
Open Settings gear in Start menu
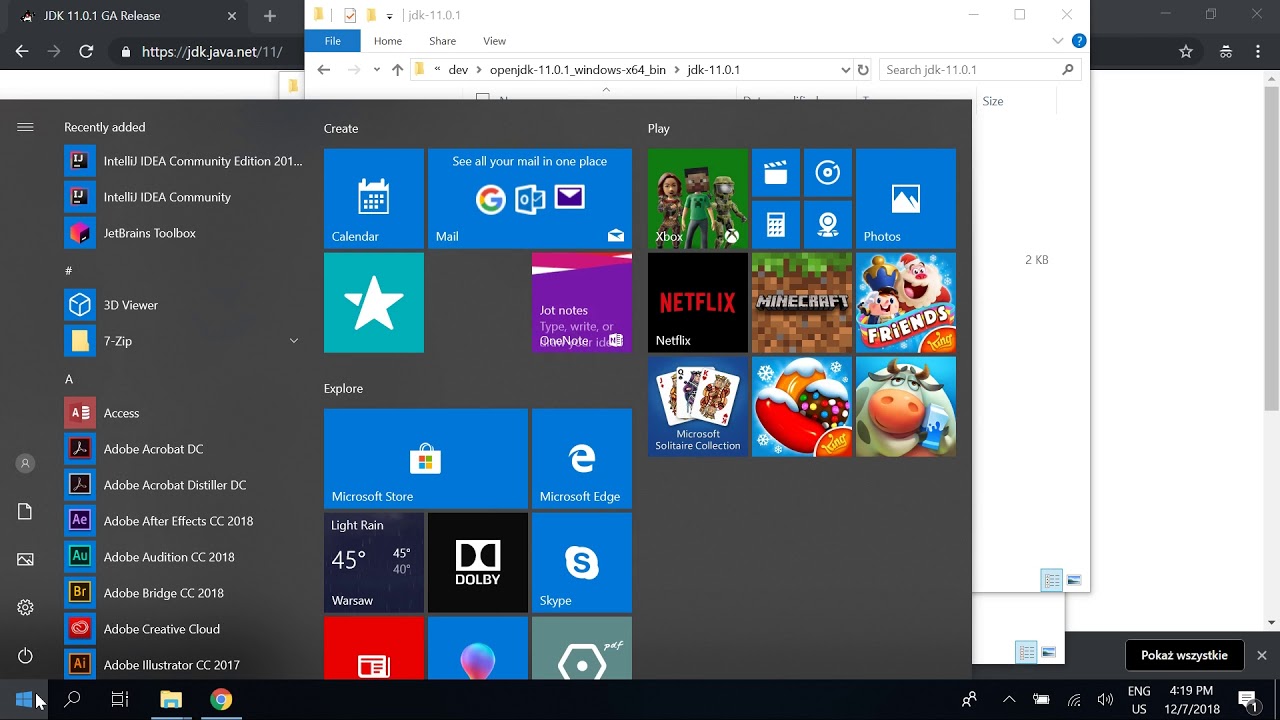click(26, 608)
